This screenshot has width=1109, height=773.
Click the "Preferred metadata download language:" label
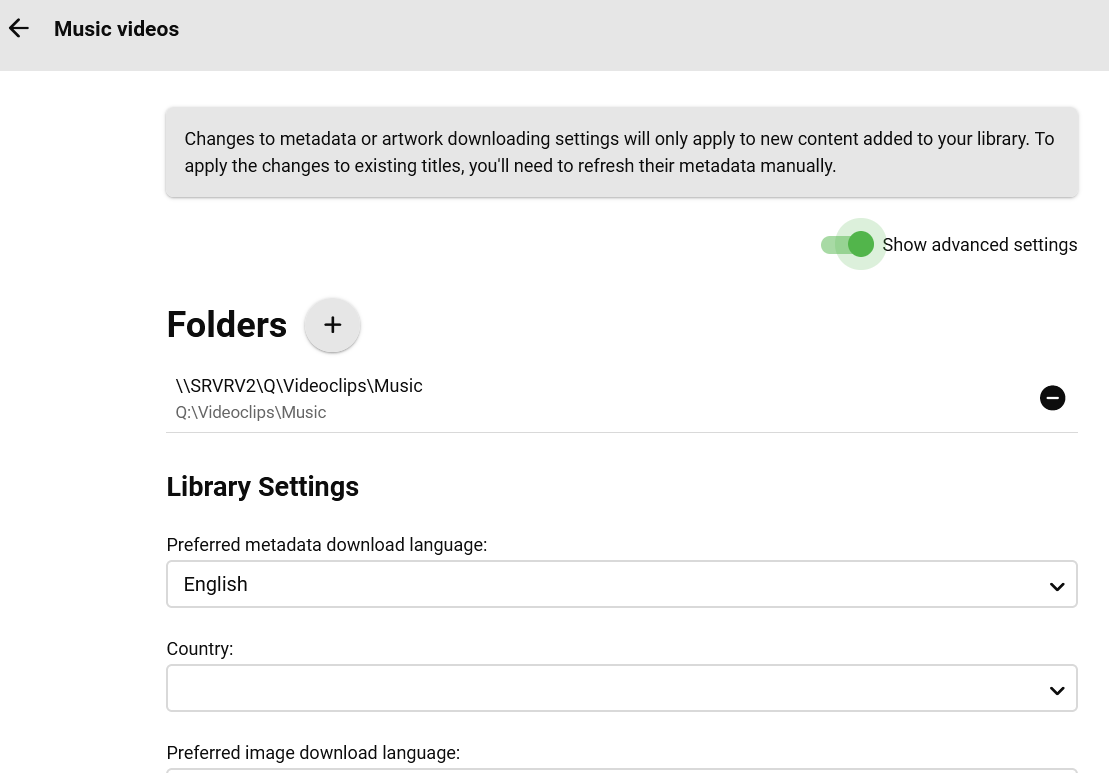pos(326,545)
